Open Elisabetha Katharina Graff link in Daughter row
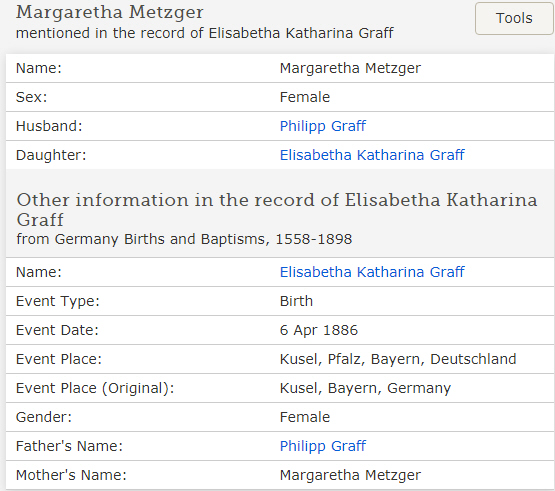 click(x=372, y=155)
